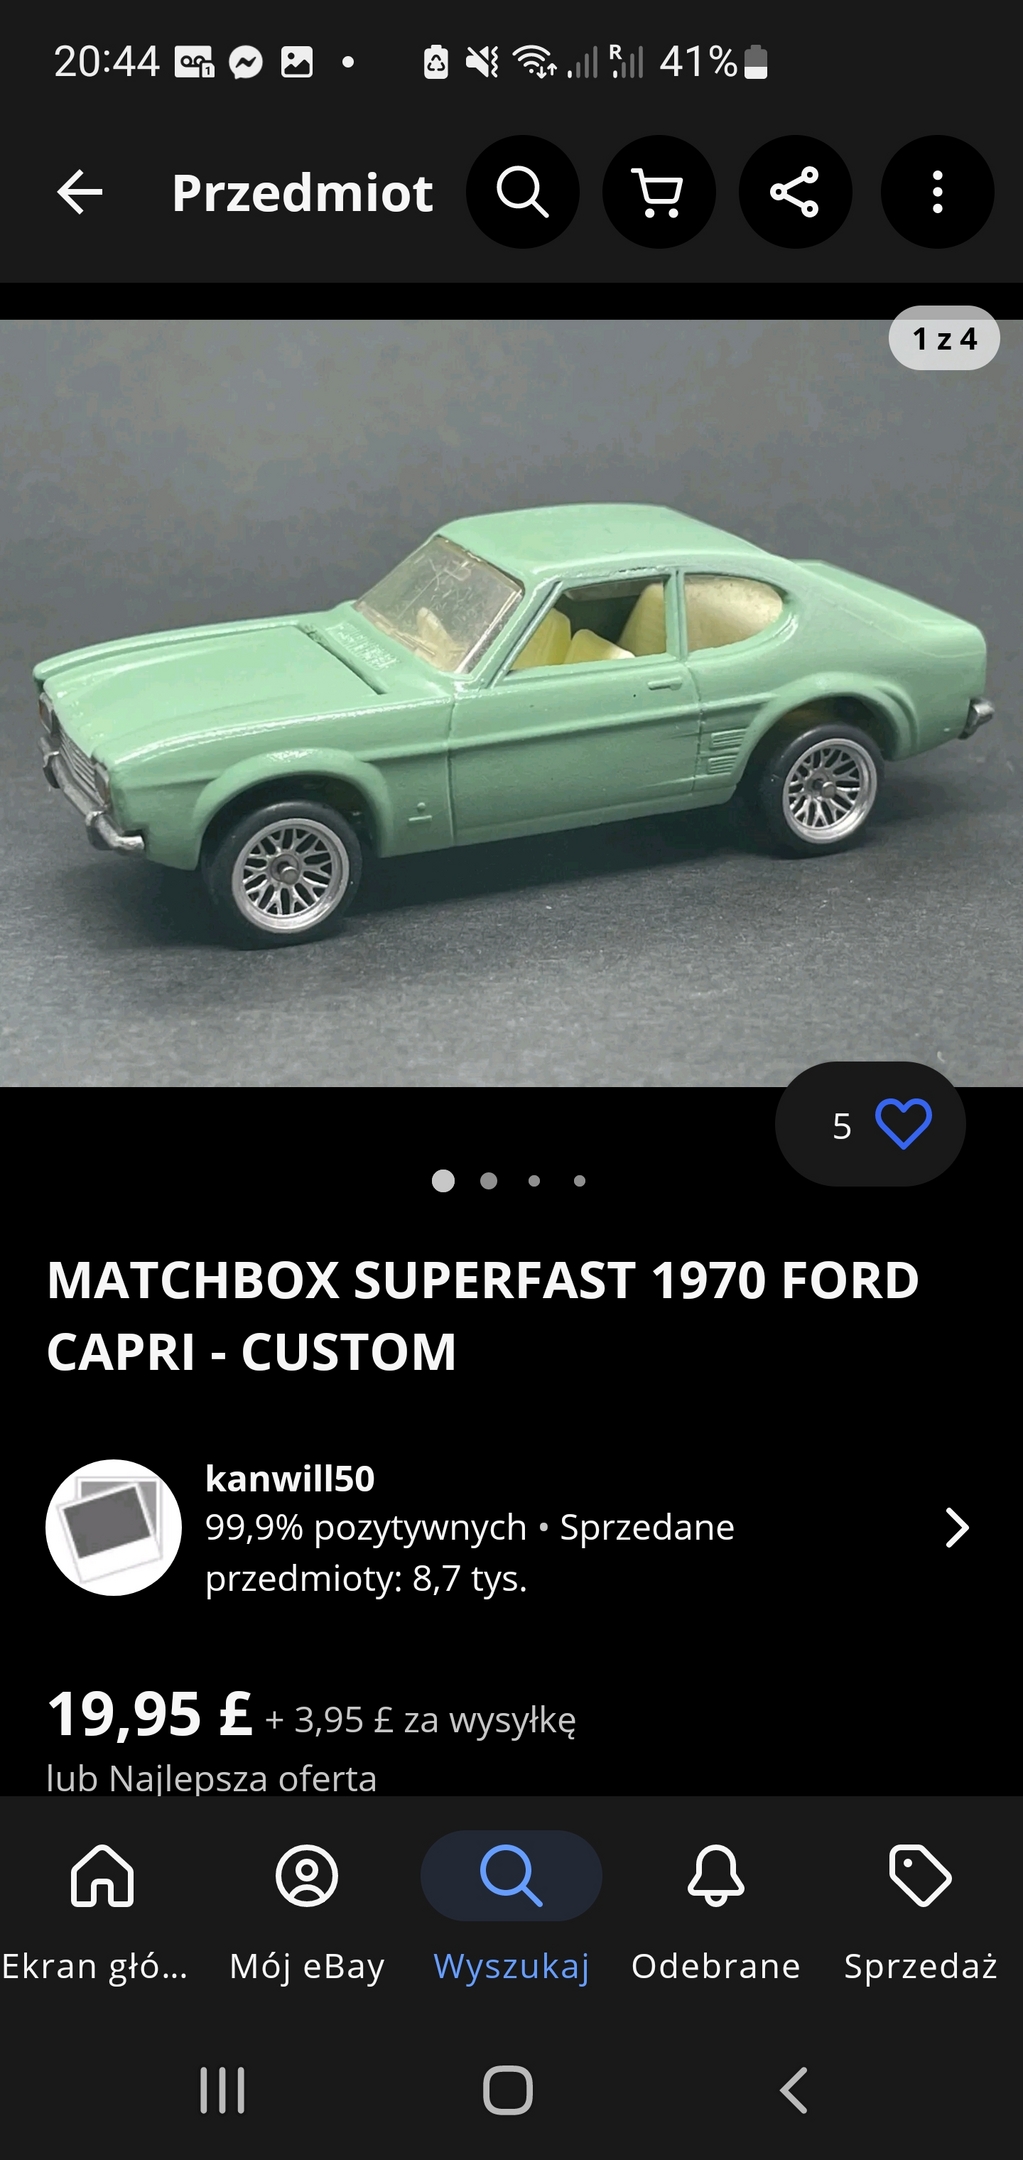This screenshot has height=2160, width=1023.
Task: Jump to second image dot
Action: [489, 1181]
